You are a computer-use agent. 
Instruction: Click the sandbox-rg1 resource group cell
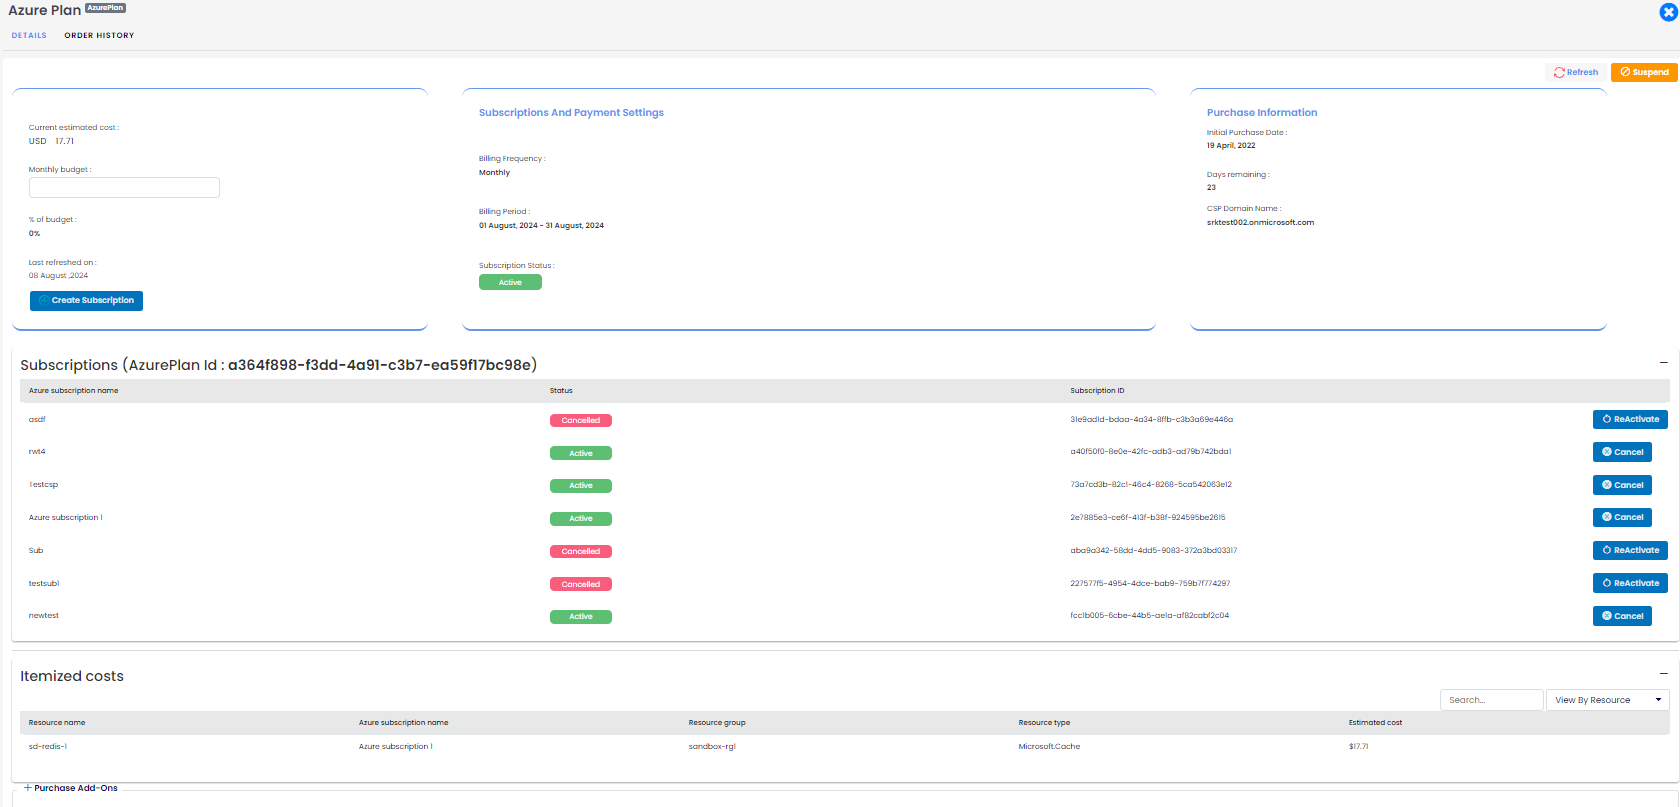tap(712, 746)
